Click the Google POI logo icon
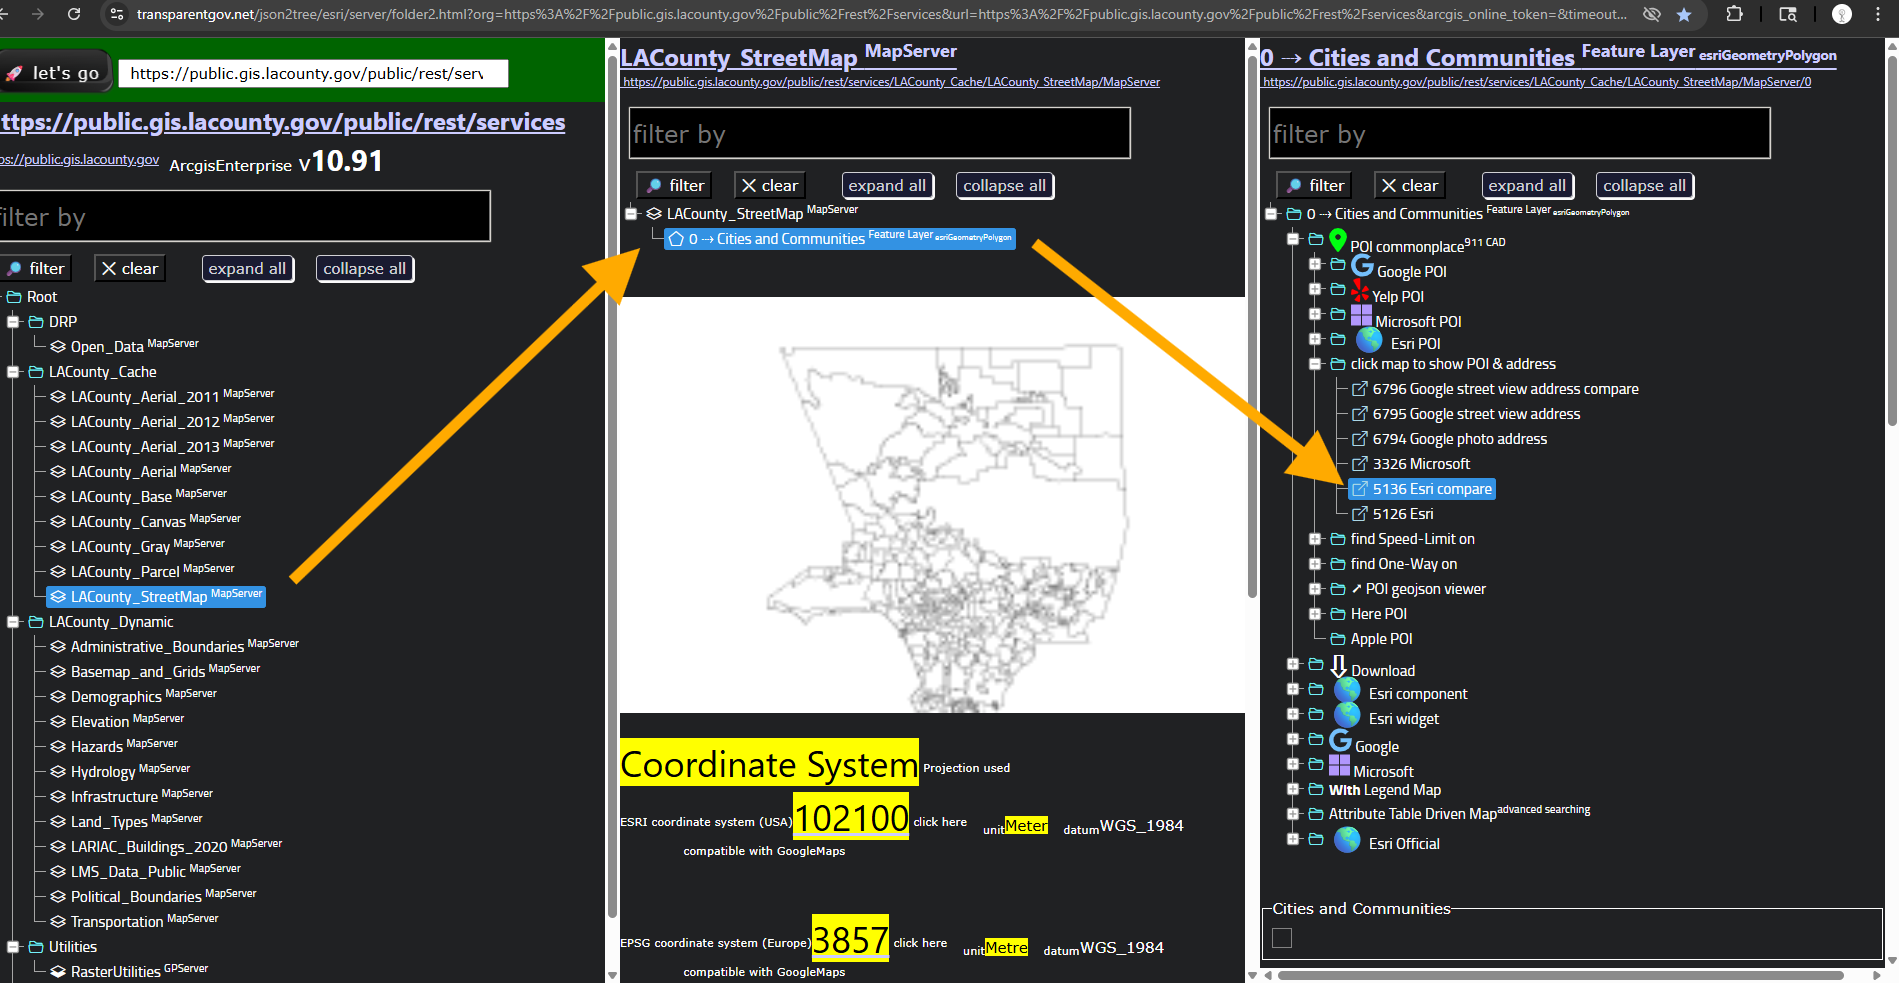The height and width of the screenshot is (983, 1899). coord(1362,266)
